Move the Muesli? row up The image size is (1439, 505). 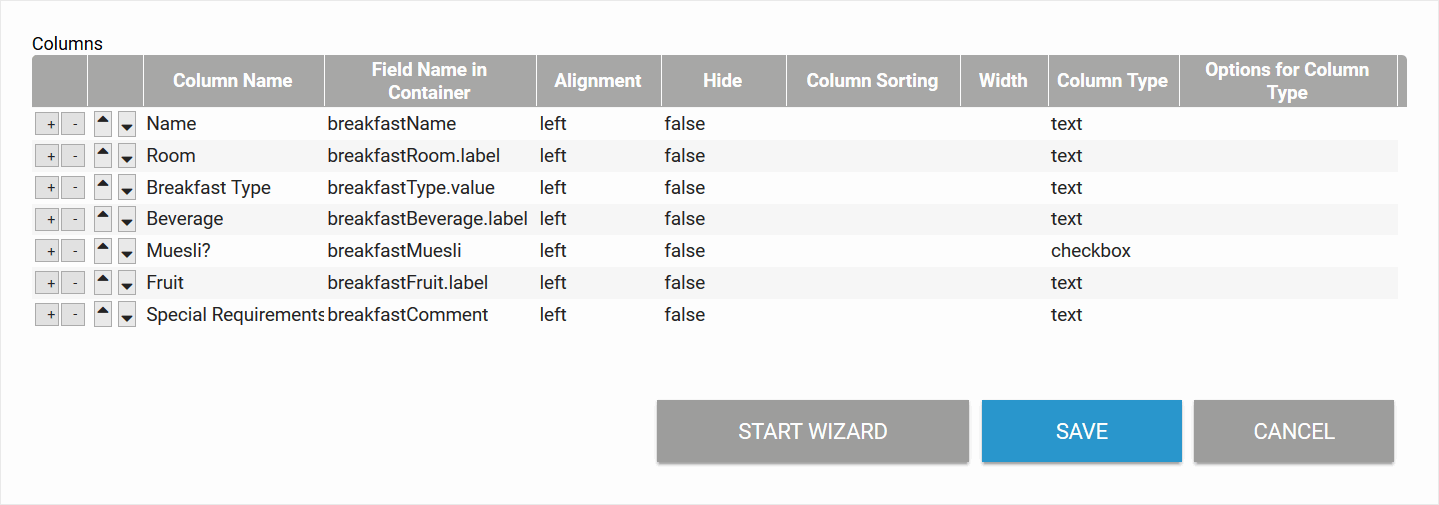tap(103, 251)
